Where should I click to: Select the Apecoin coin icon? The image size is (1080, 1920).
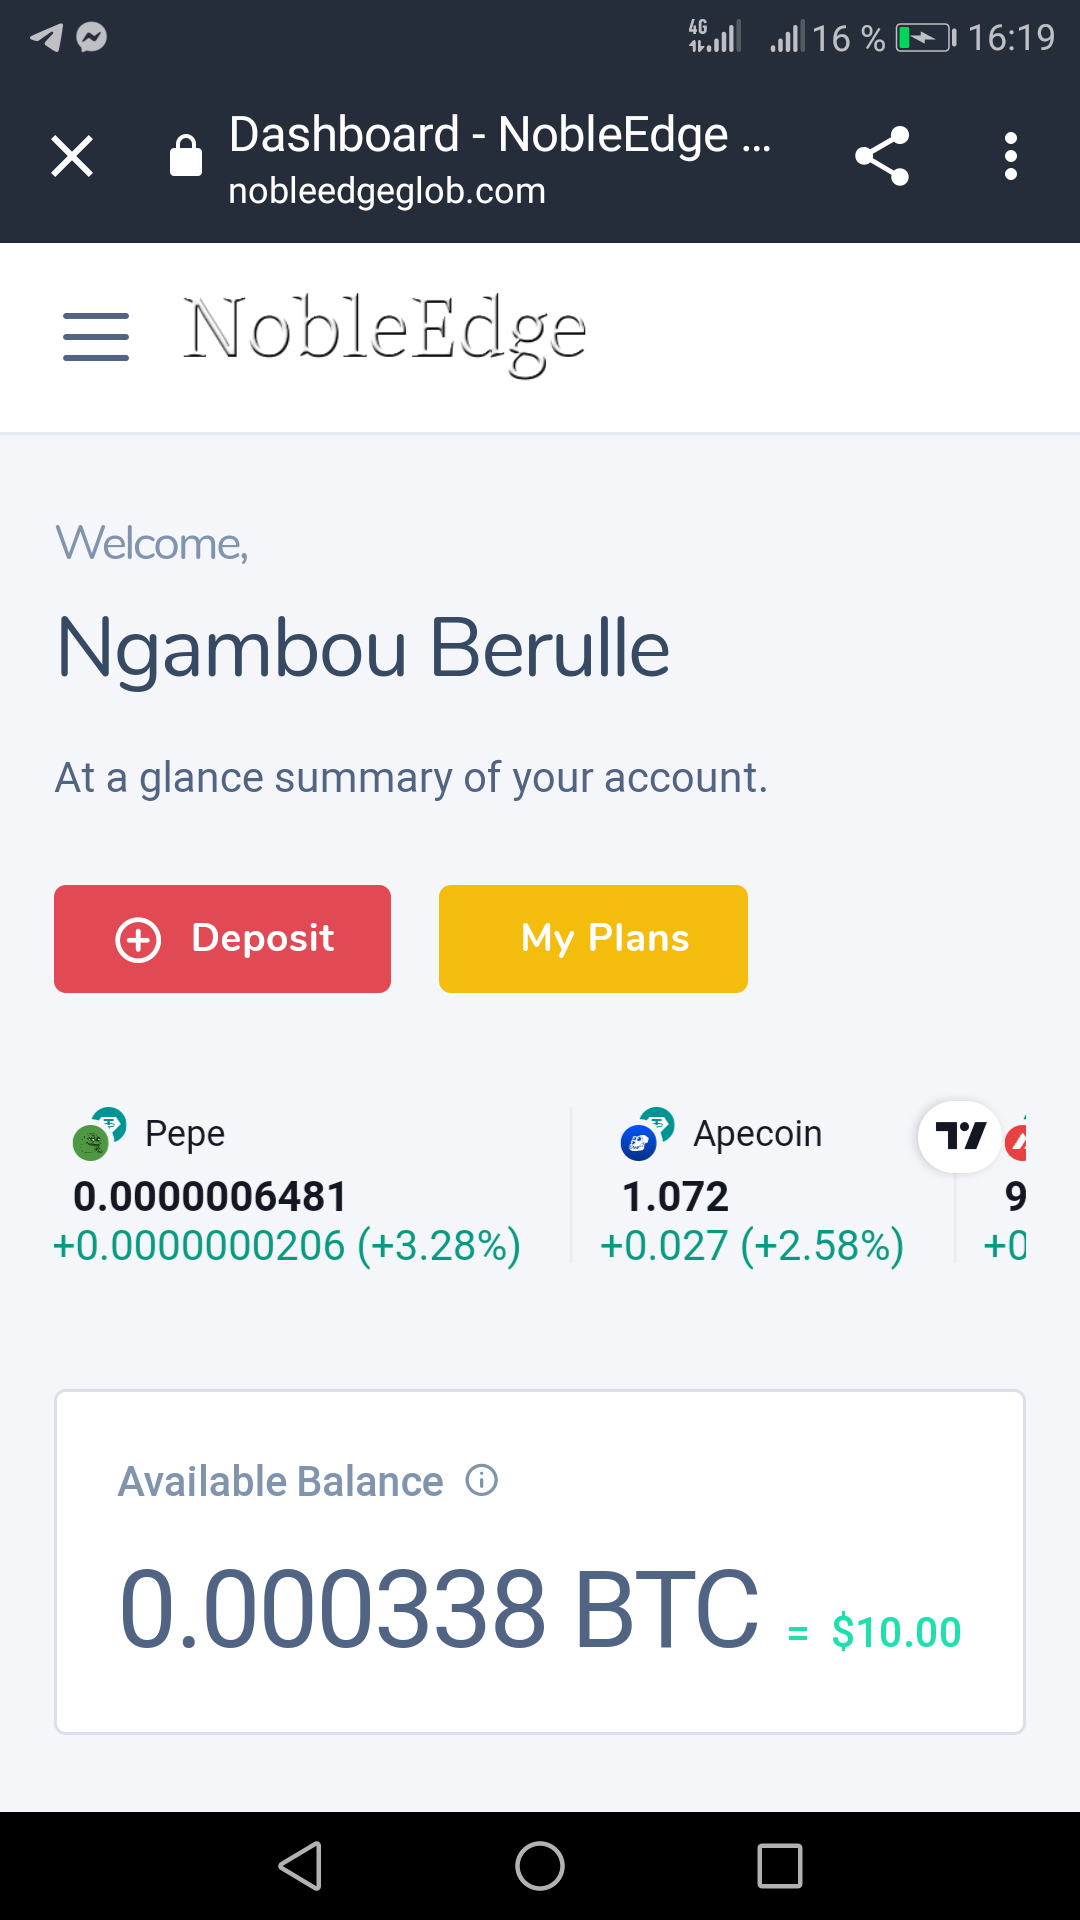coord(647,1134)
